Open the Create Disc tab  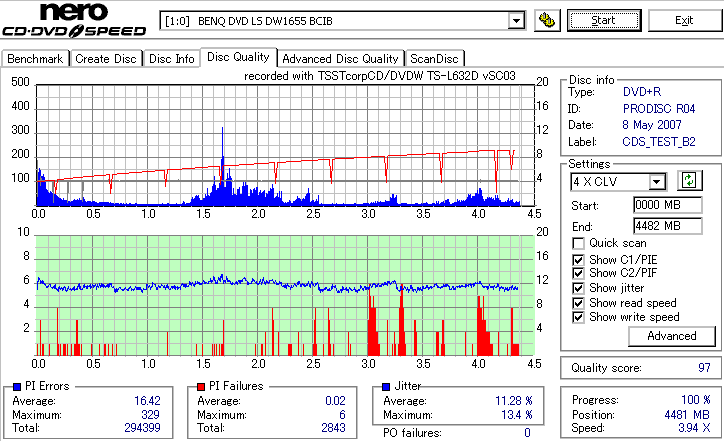[106, 59]
